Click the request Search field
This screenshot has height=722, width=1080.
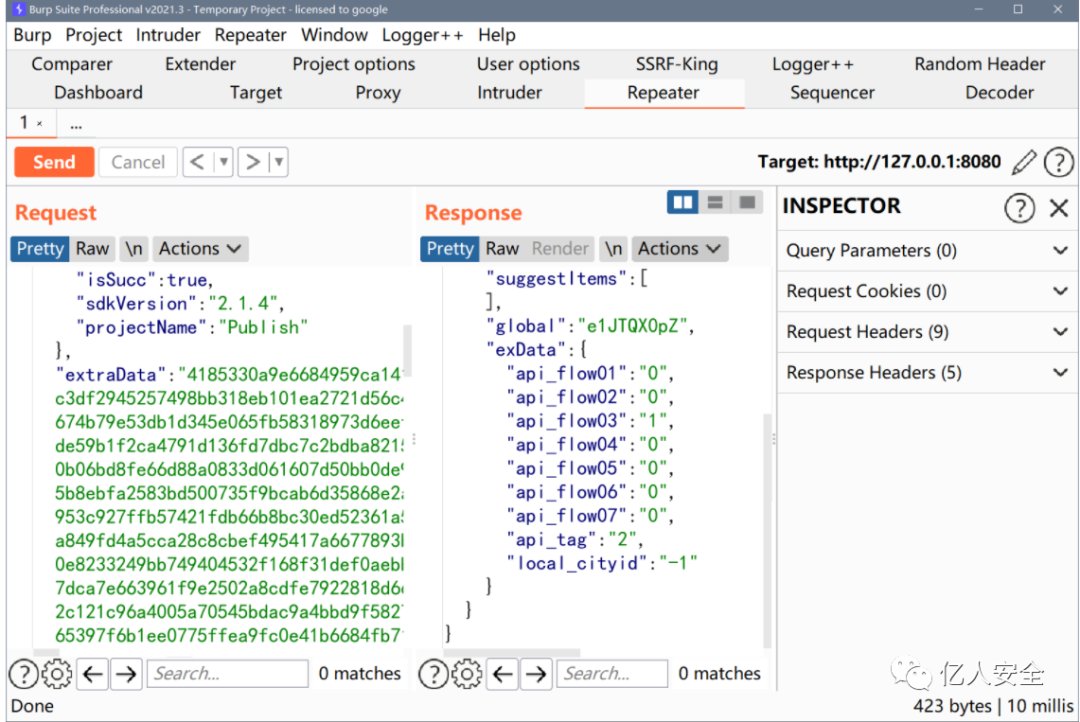[227, 674]
